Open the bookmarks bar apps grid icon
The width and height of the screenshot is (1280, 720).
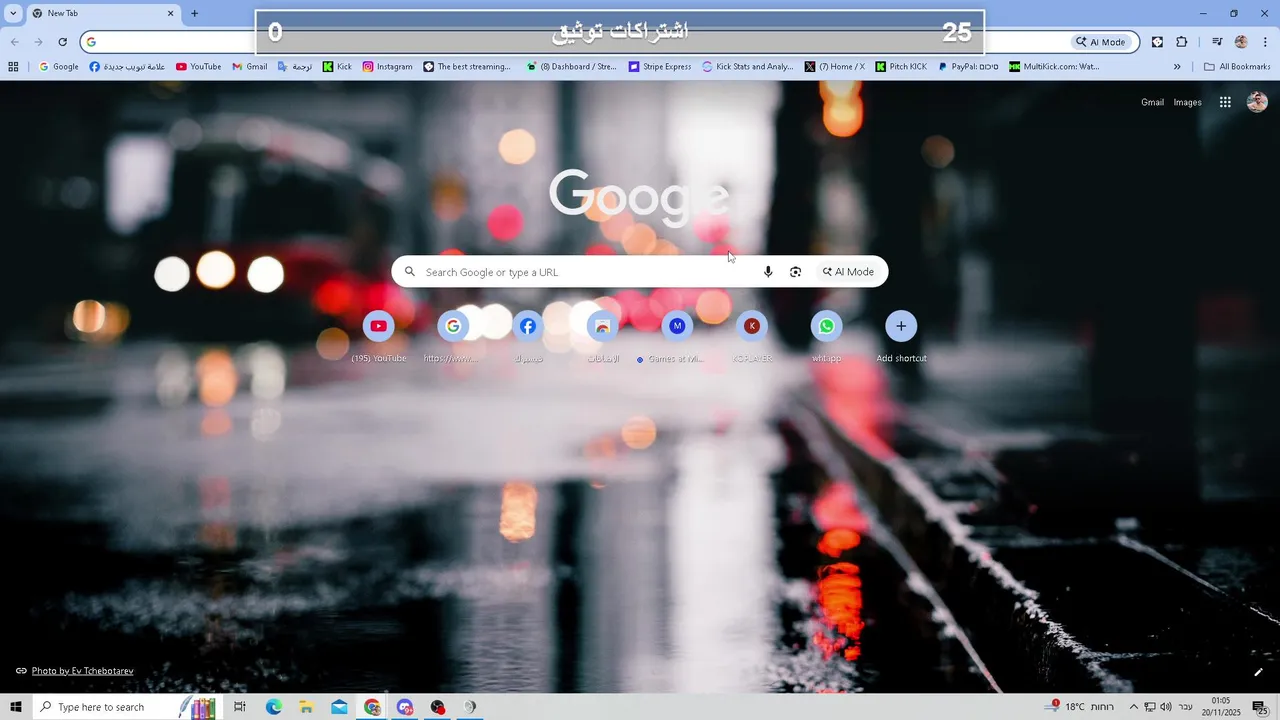[x=13, y=67]
